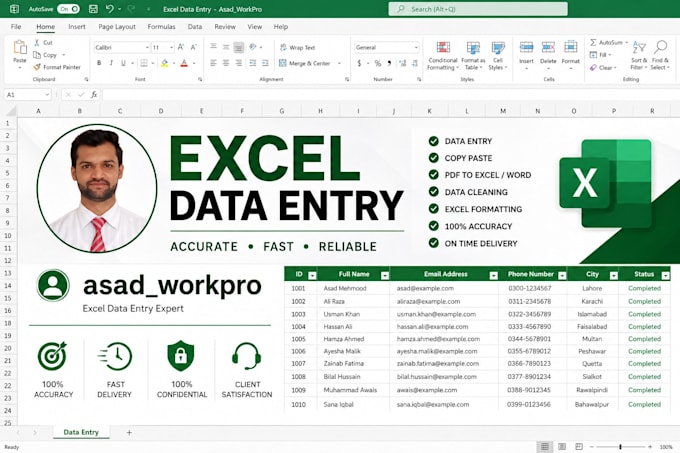
Task: Open the File menu
Action: pyautogui.click(x=16, y=26)
